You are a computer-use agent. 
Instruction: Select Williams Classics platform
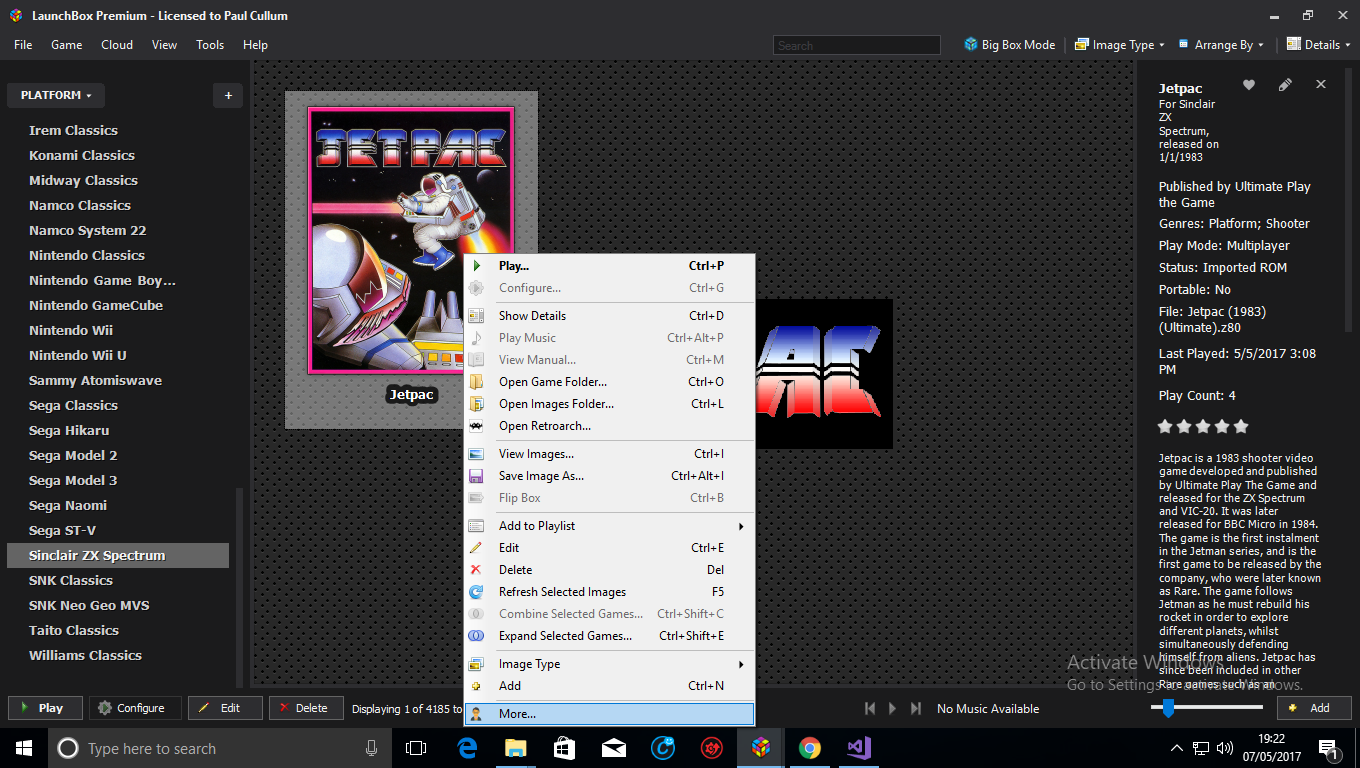[x=85, y=655]
